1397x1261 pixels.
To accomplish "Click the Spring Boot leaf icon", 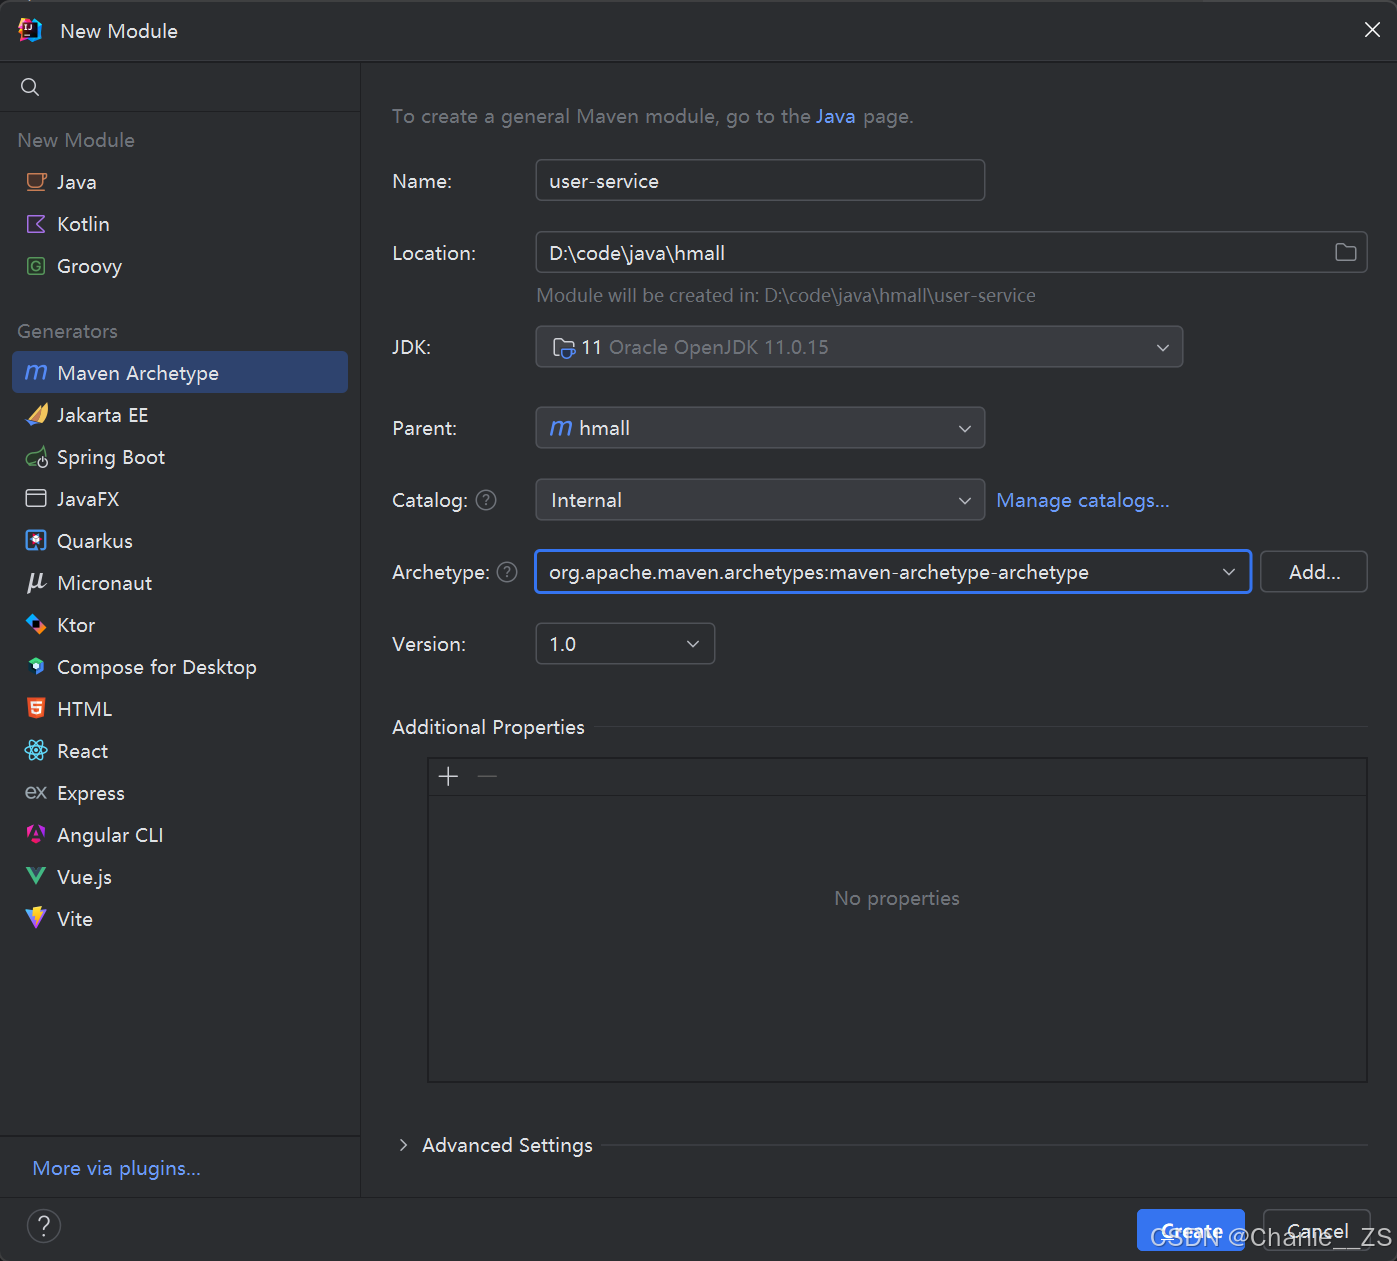I will pos(36,457).
